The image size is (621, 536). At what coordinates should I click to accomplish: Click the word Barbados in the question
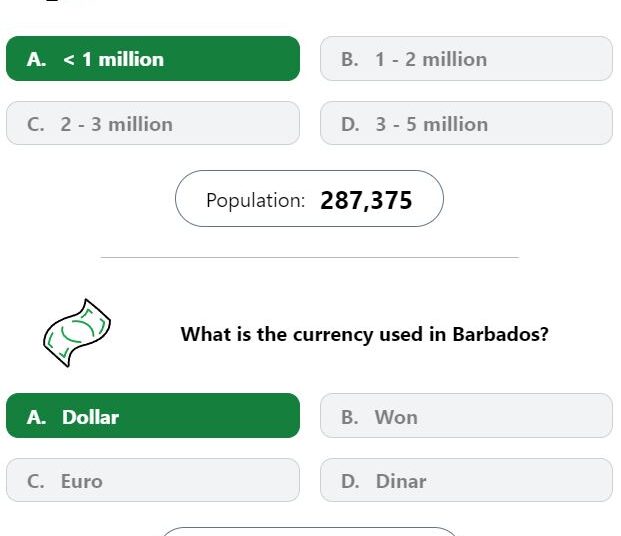click(501, 334)
